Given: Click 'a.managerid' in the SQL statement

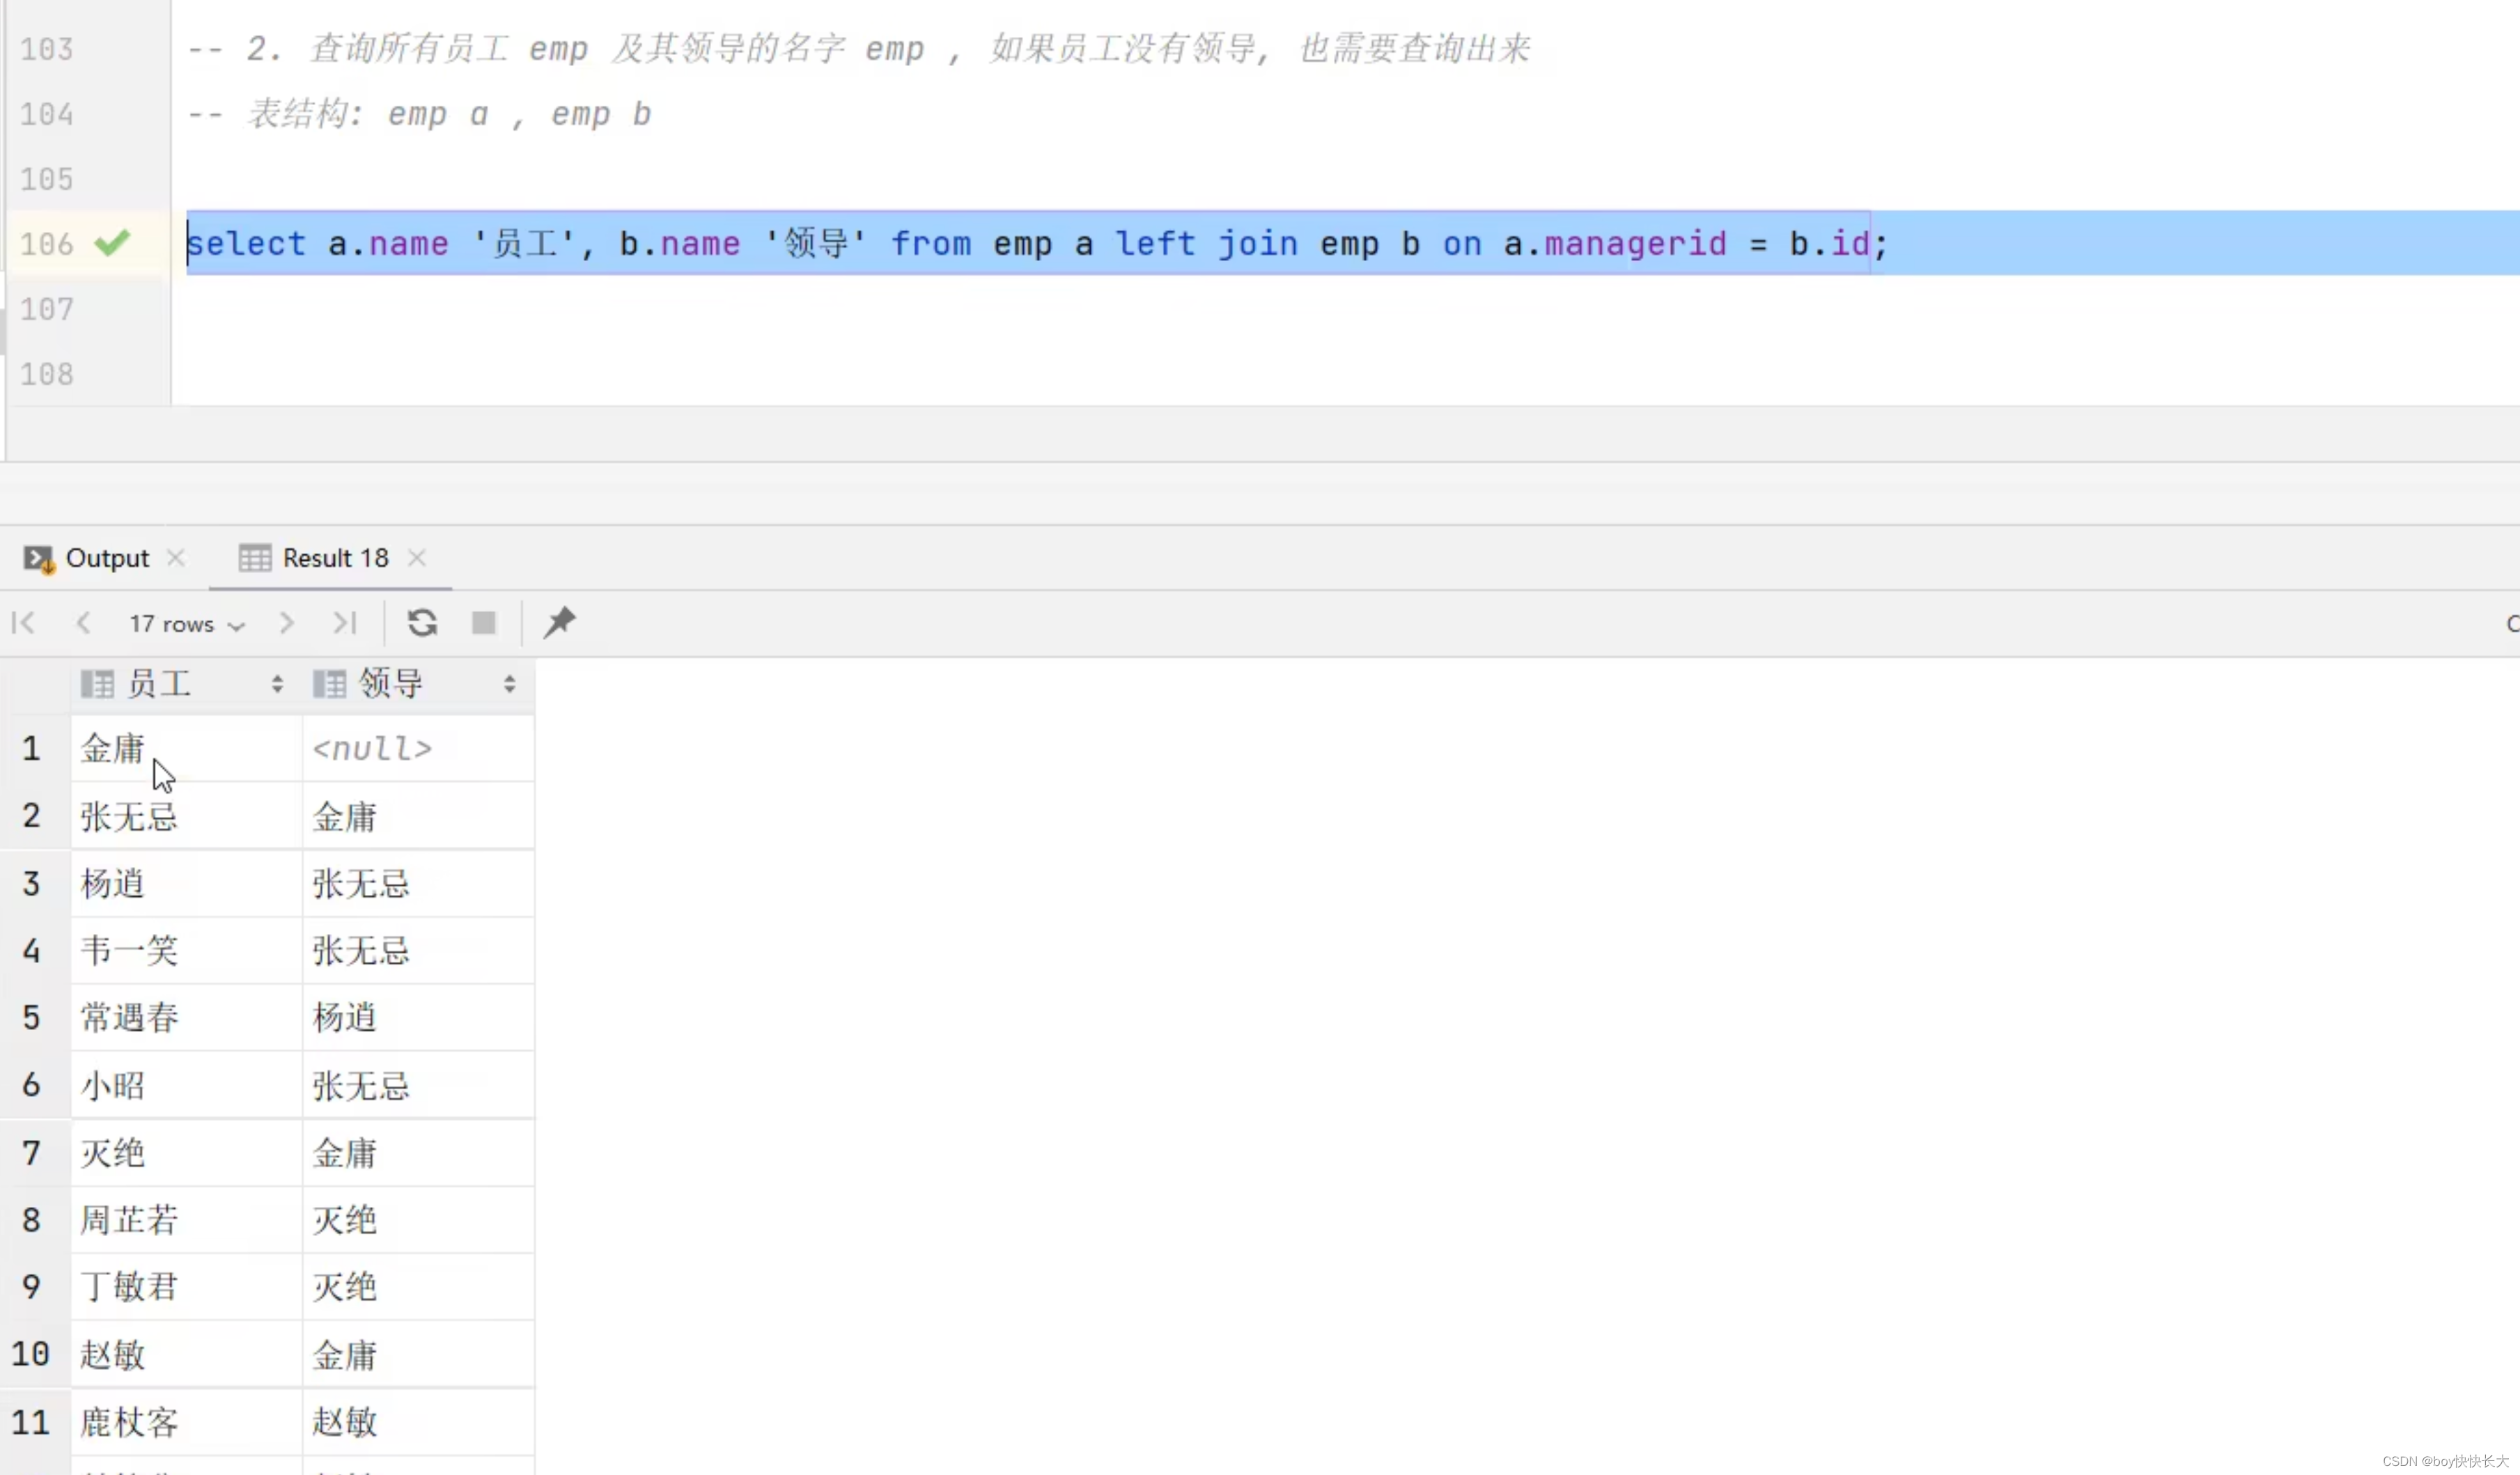Looking at the screenshot, I should point(1615,243).
